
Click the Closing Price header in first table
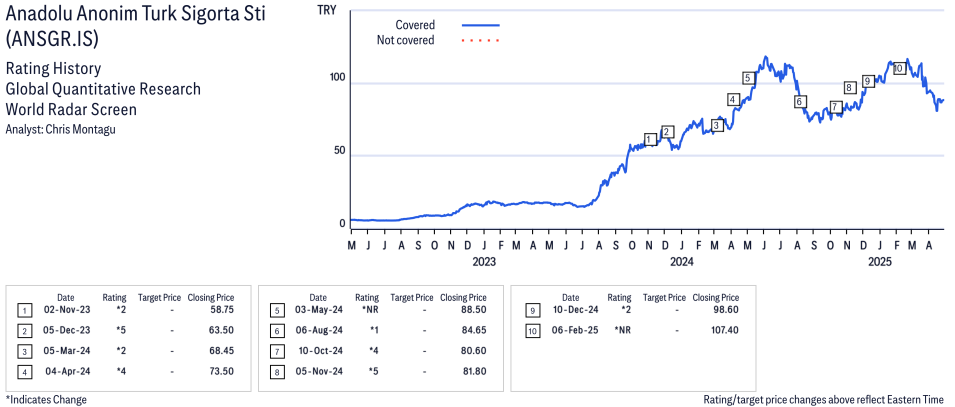211,298
